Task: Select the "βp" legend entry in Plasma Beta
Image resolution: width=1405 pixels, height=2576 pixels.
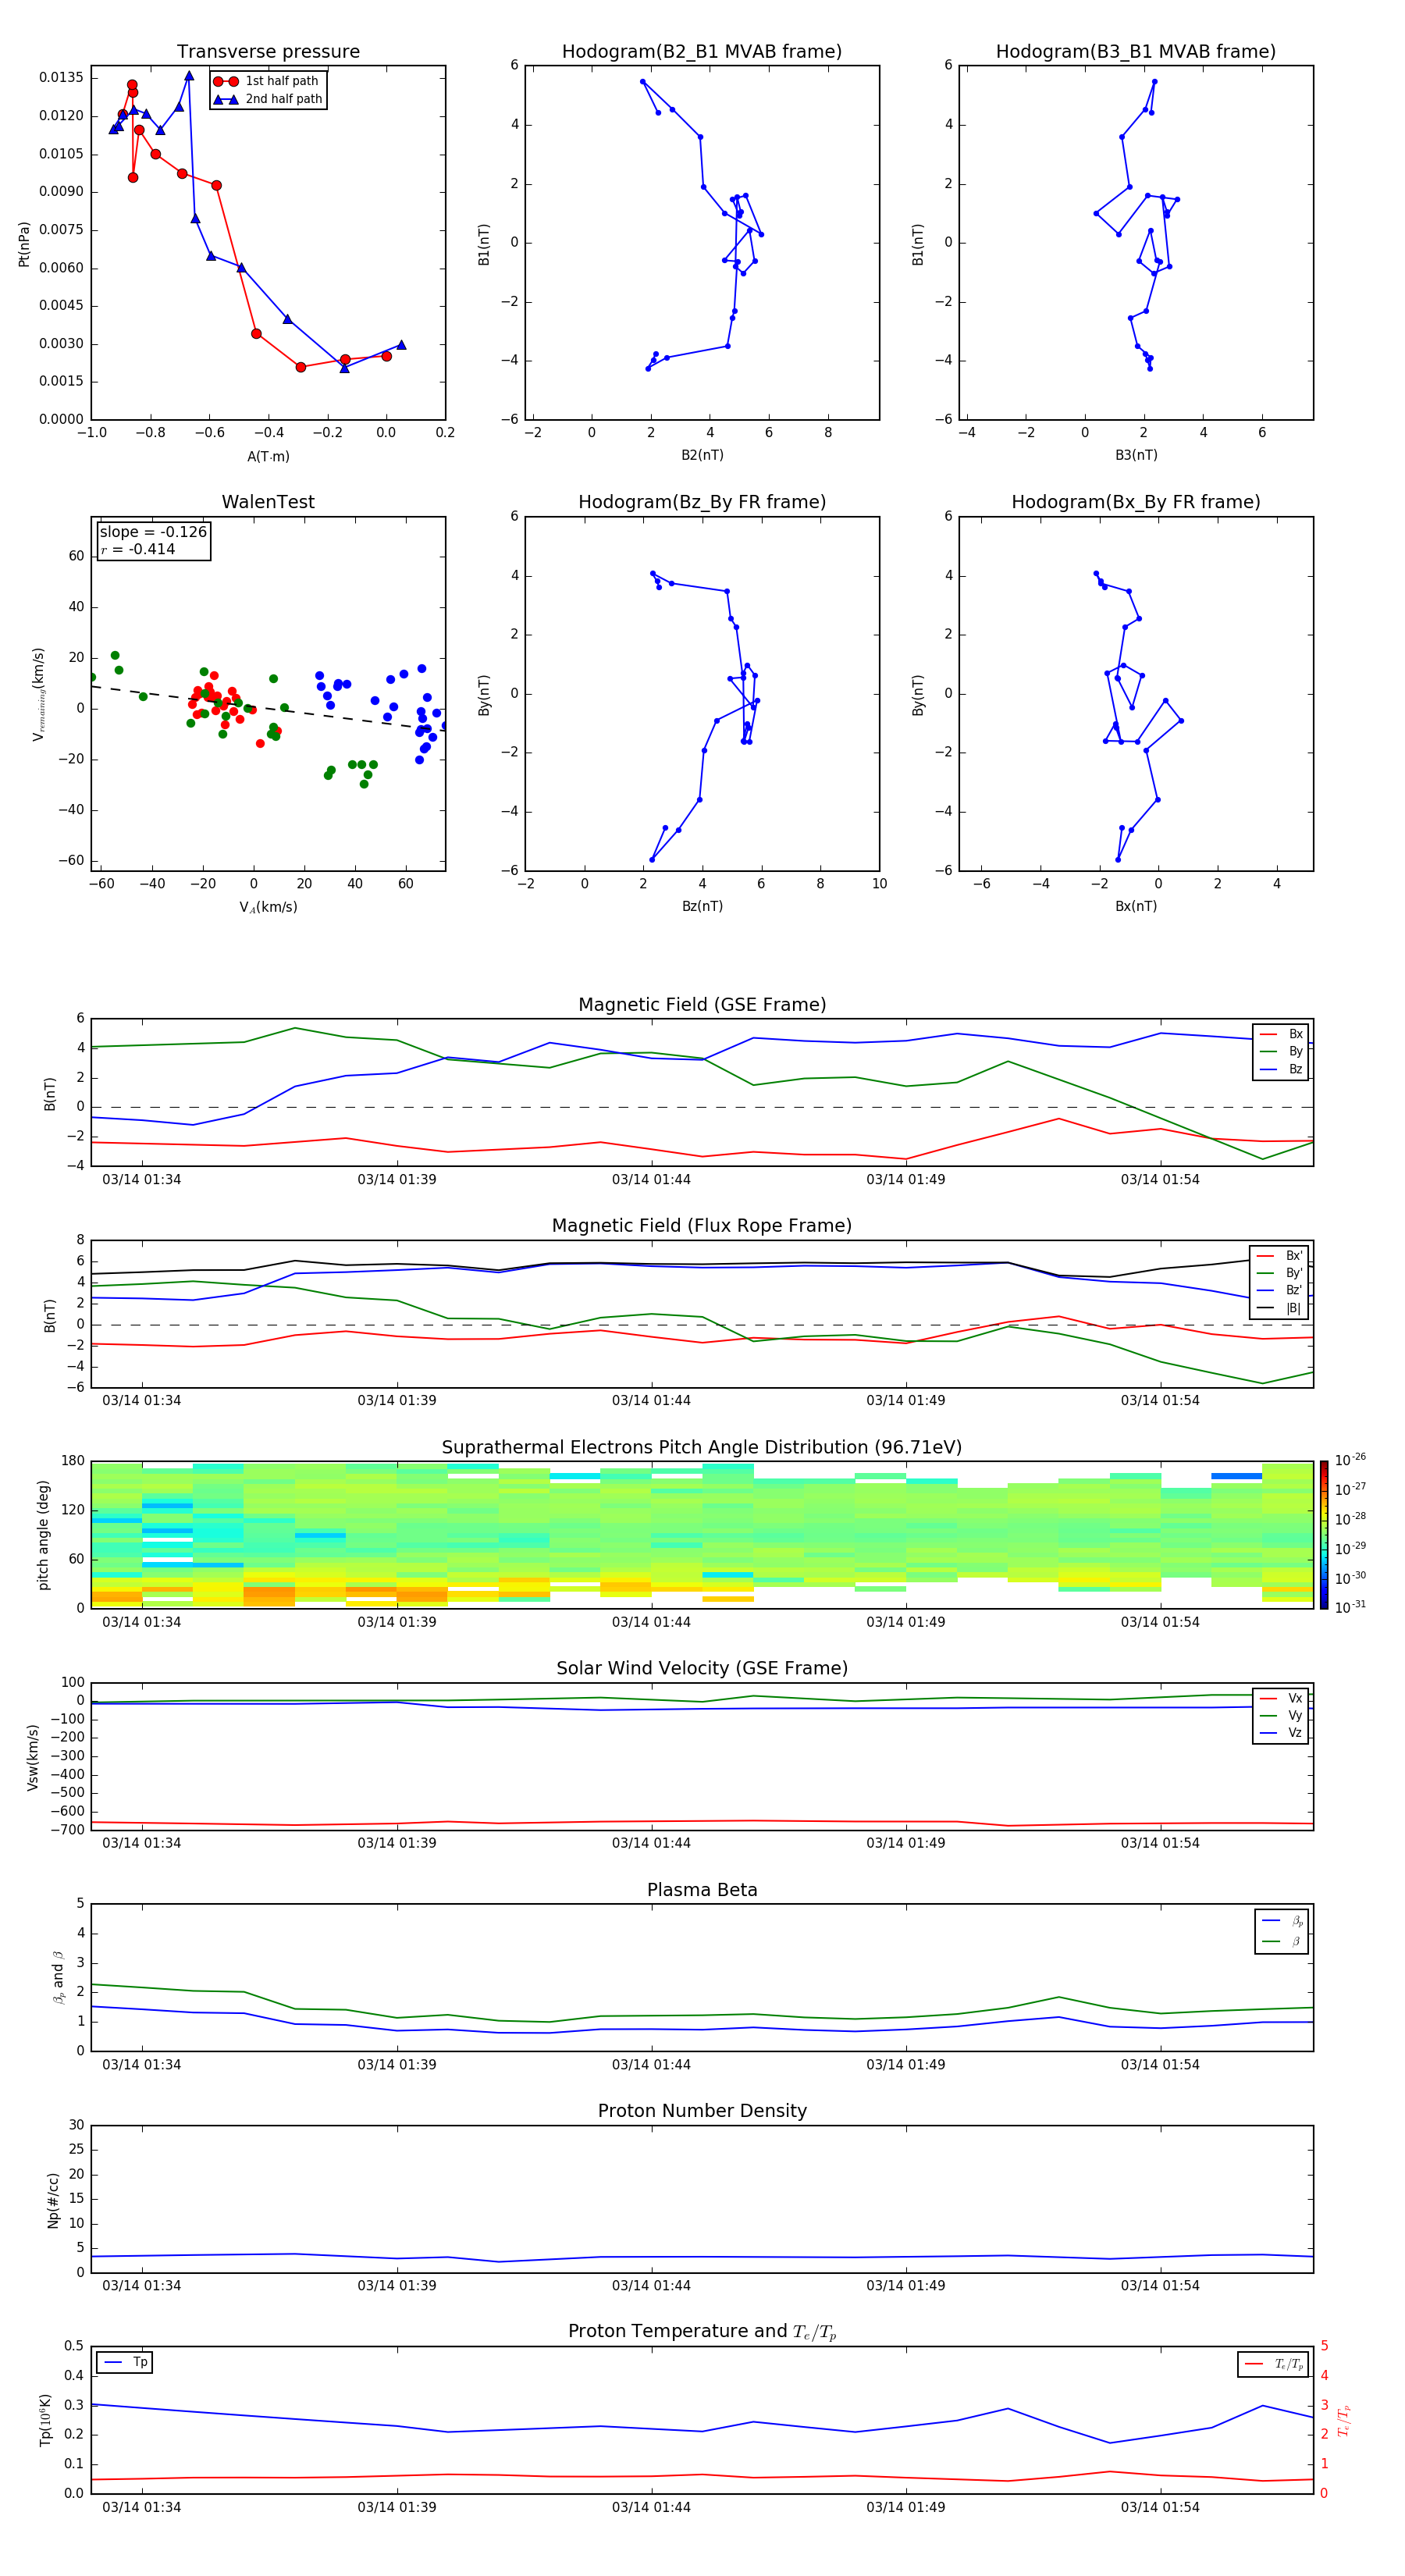Action: pos(1282,1921)
